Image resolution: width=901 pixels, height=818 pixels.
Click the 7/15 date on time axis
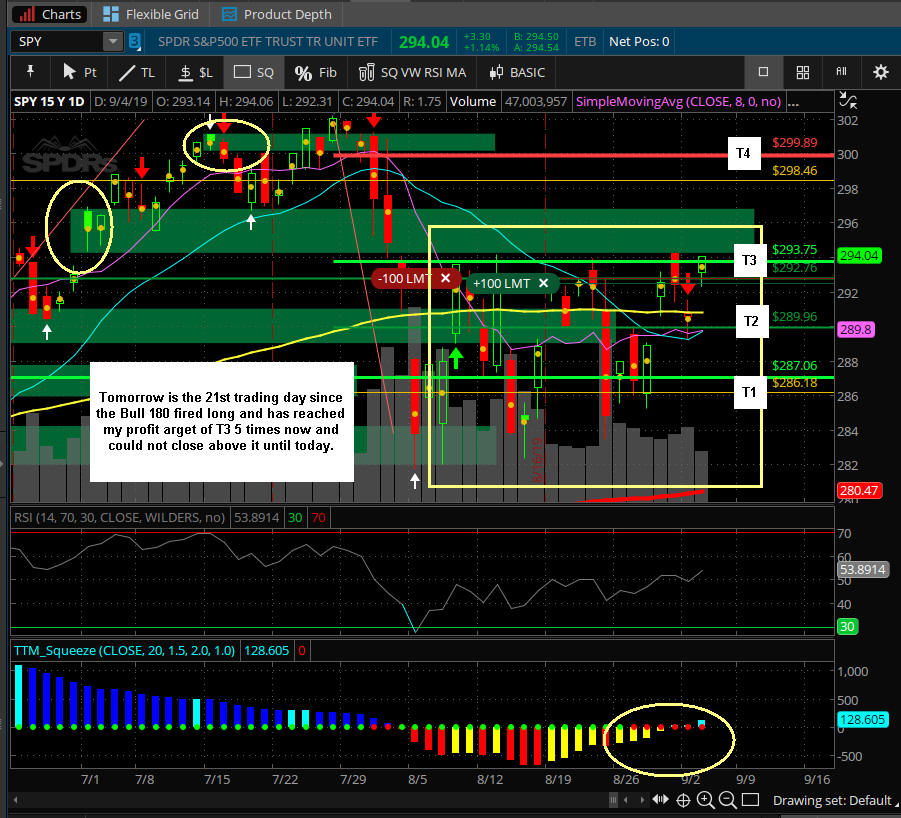[217, 780]
